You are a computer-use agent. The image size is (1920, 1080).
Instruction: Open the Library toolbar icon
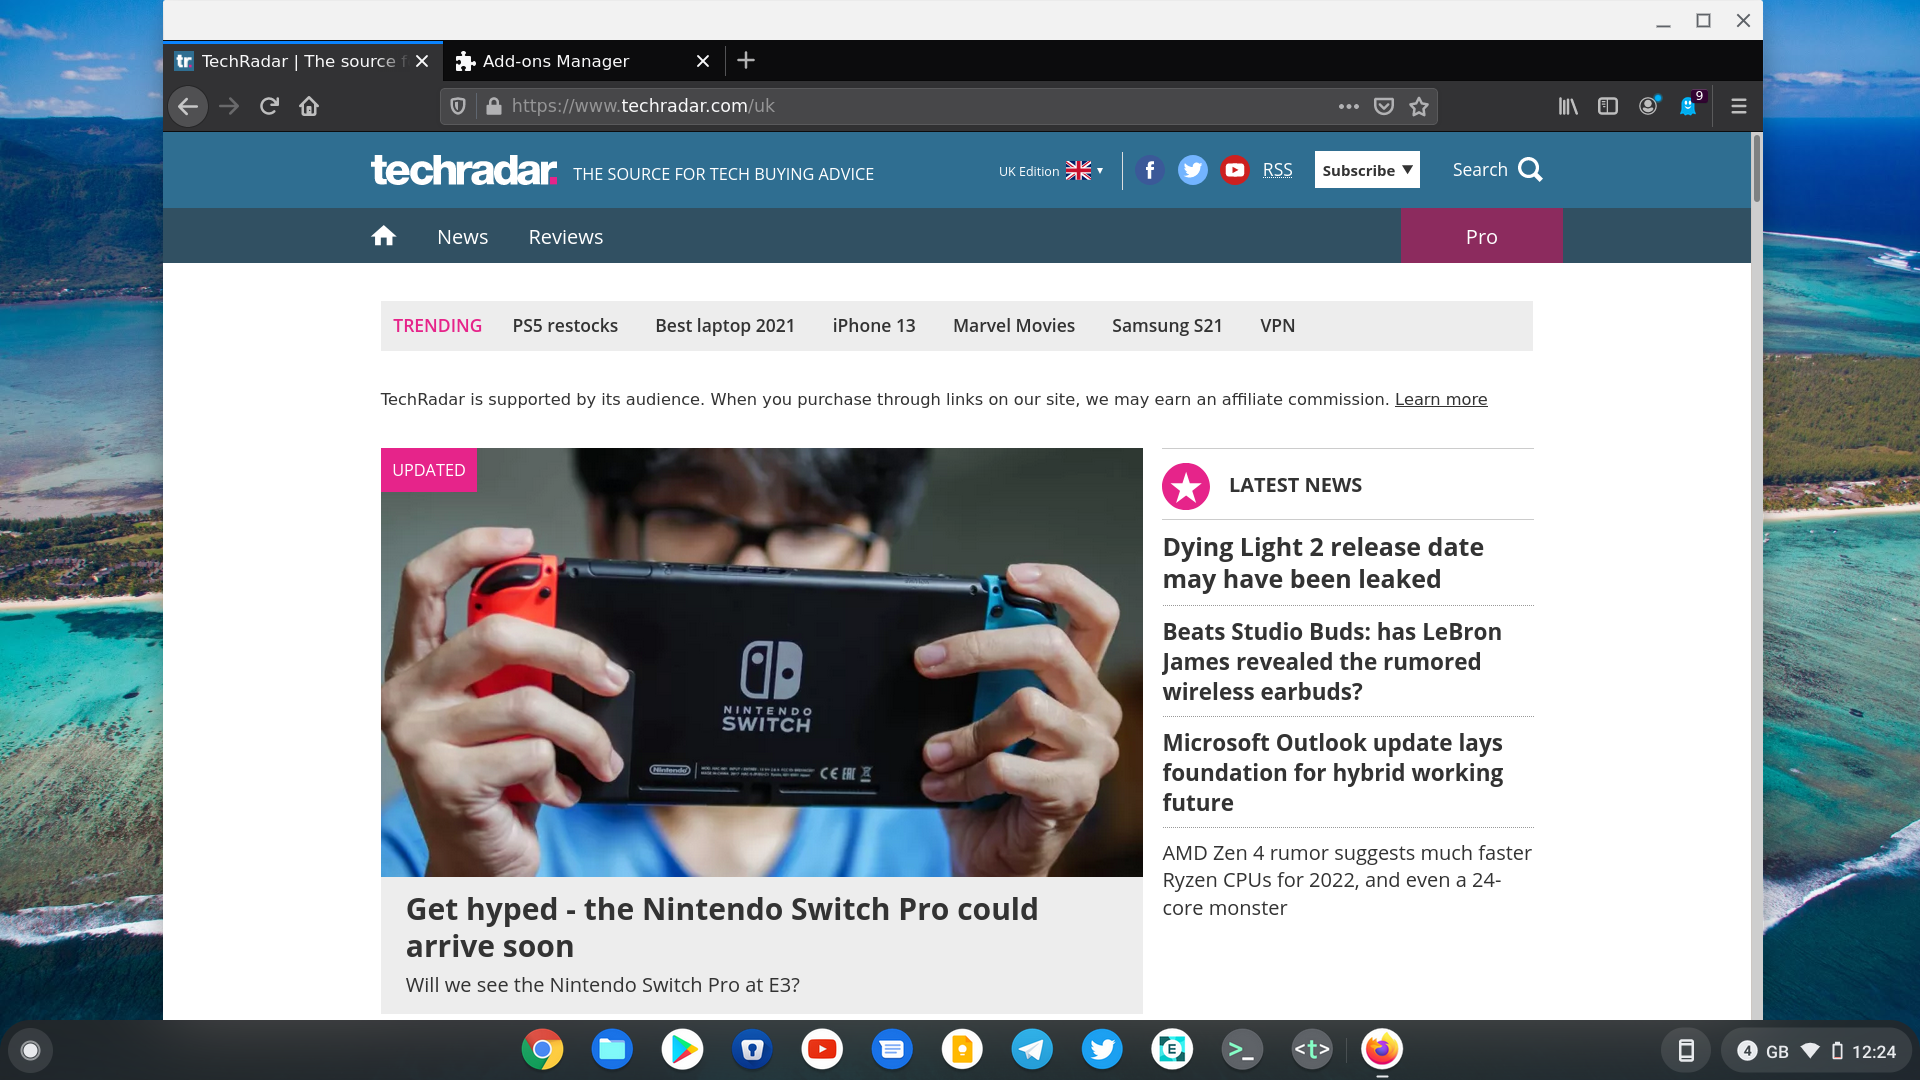coord(1568,106)
